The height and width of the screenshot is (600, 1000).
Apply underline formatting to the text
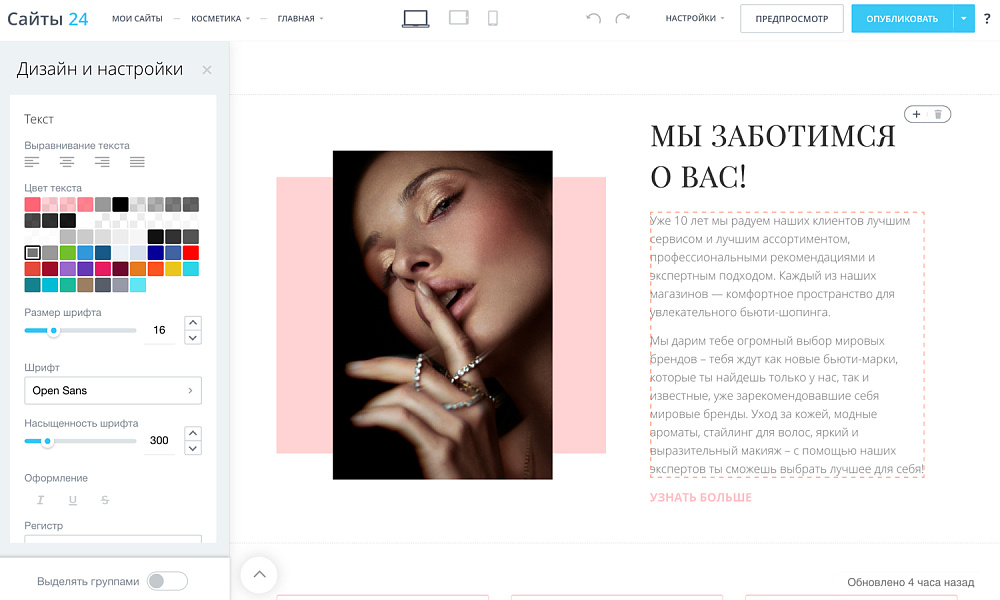72,500
